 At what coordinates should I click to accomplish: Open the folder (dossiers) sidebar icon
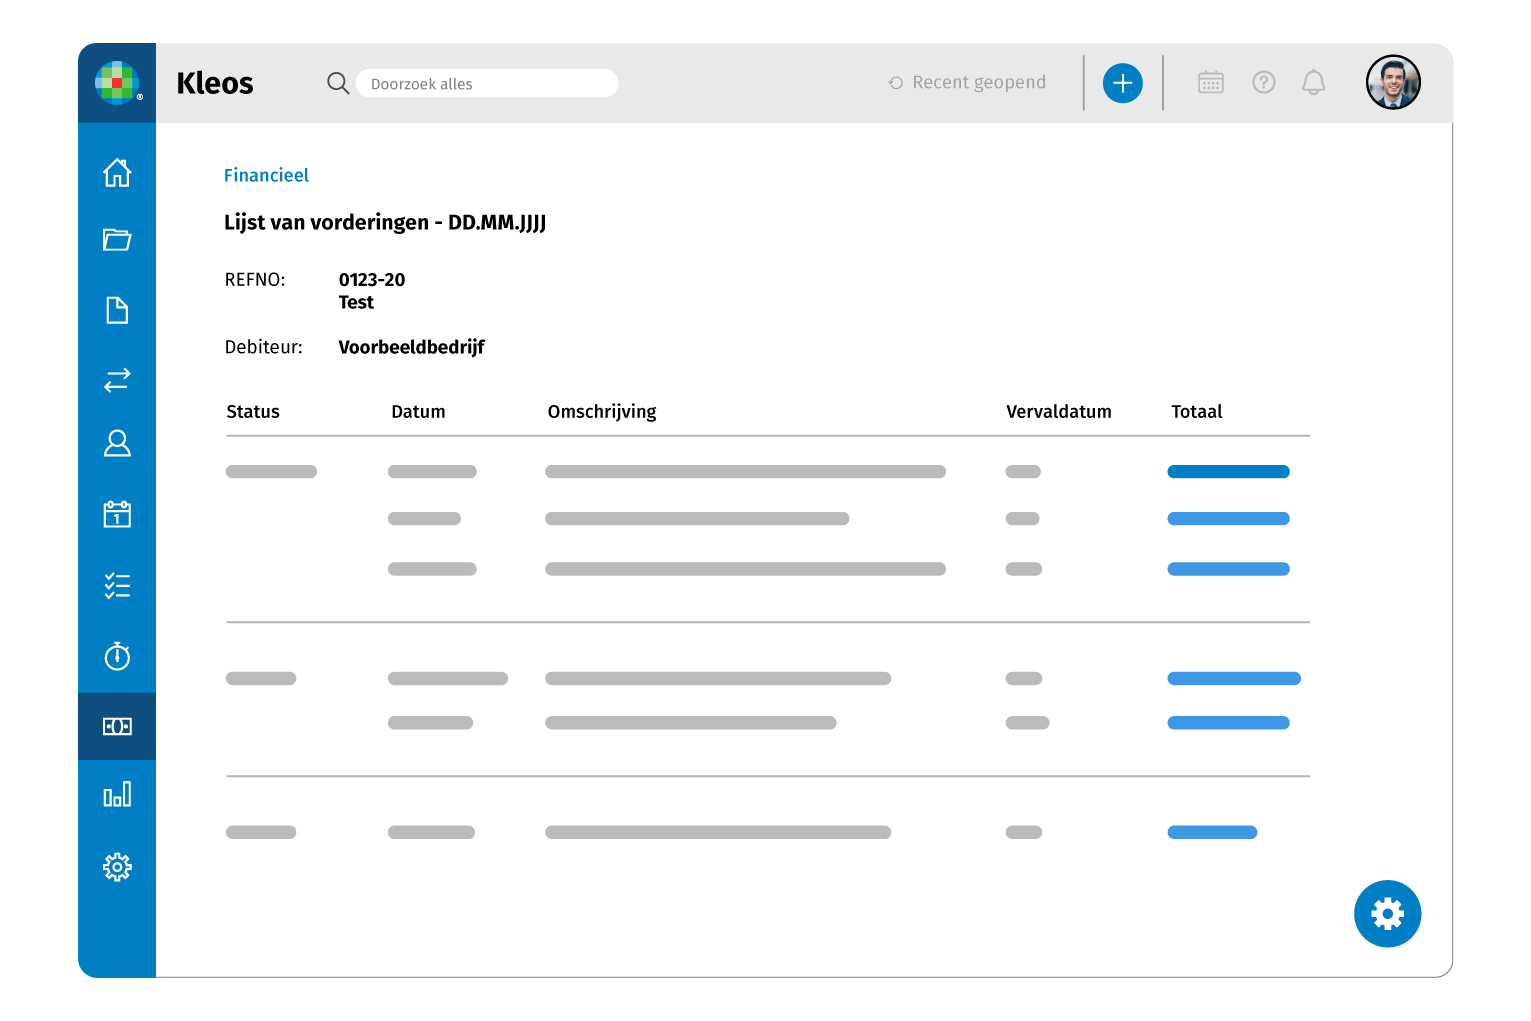coord(117,240)
